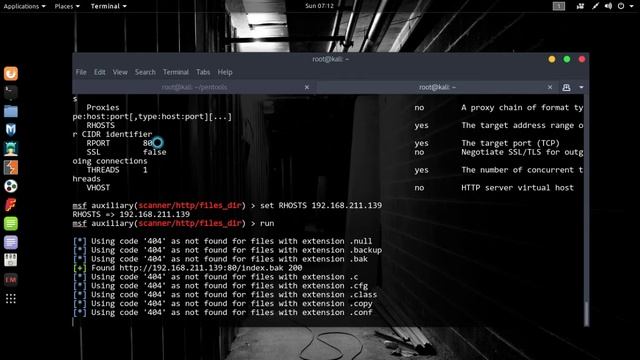The image size is (640, 360).
Task: Minimize the terminal with yellow button
Action: (552, 60)
